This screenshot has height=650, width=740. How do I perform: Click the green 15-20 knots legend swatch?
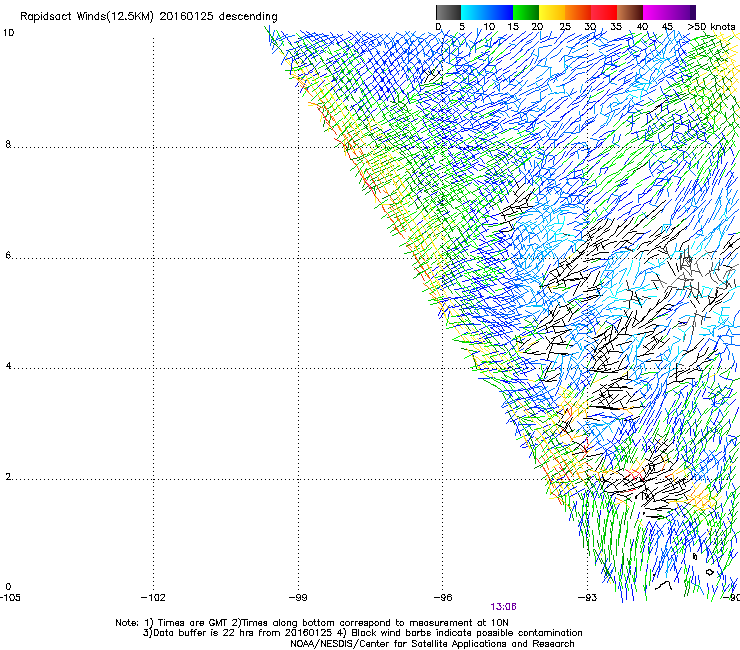click(526, 12)
